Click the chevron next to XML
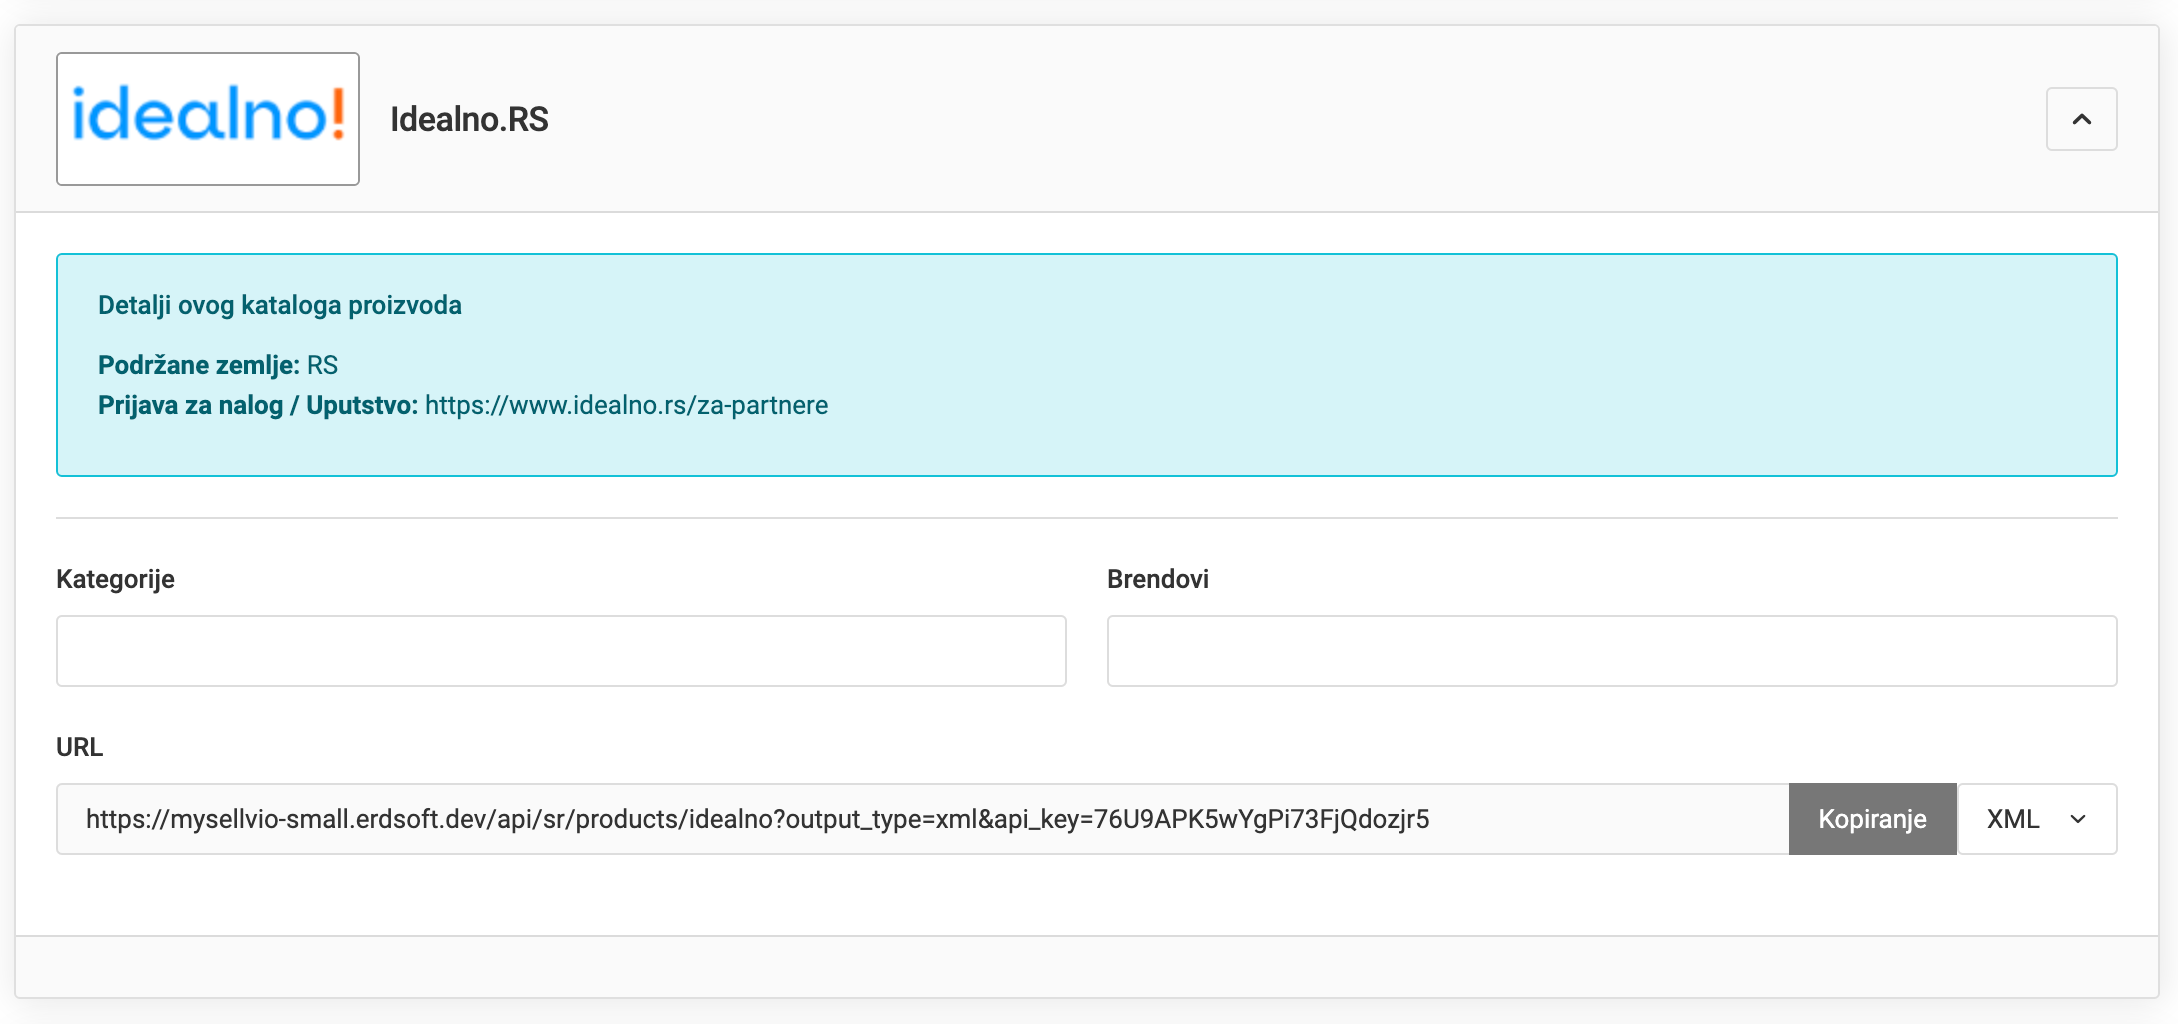The height and width of the screenshot is (1024, 2178). tap(2078, 819)
